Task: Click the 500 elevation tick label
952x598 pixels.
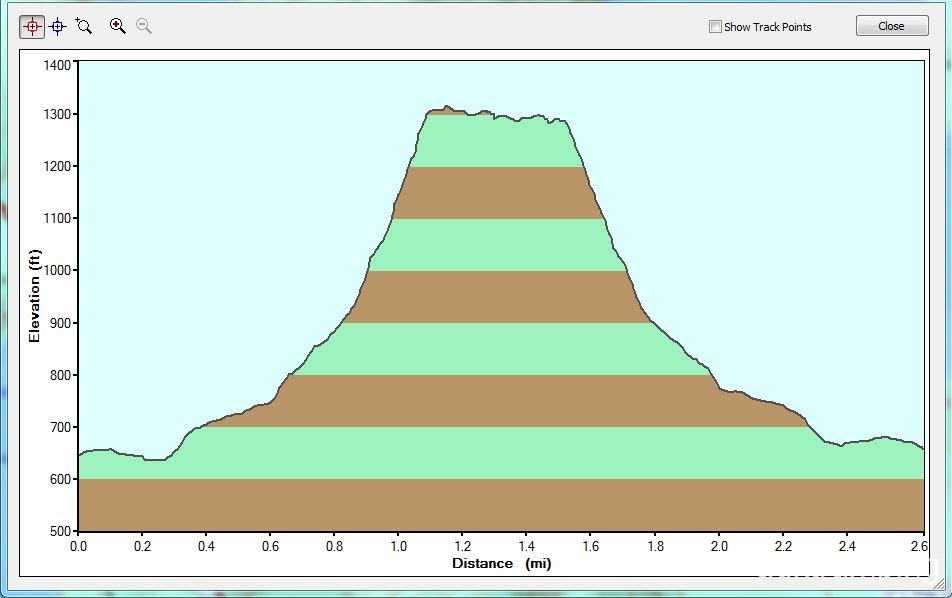Action: (x=59, y=532)
